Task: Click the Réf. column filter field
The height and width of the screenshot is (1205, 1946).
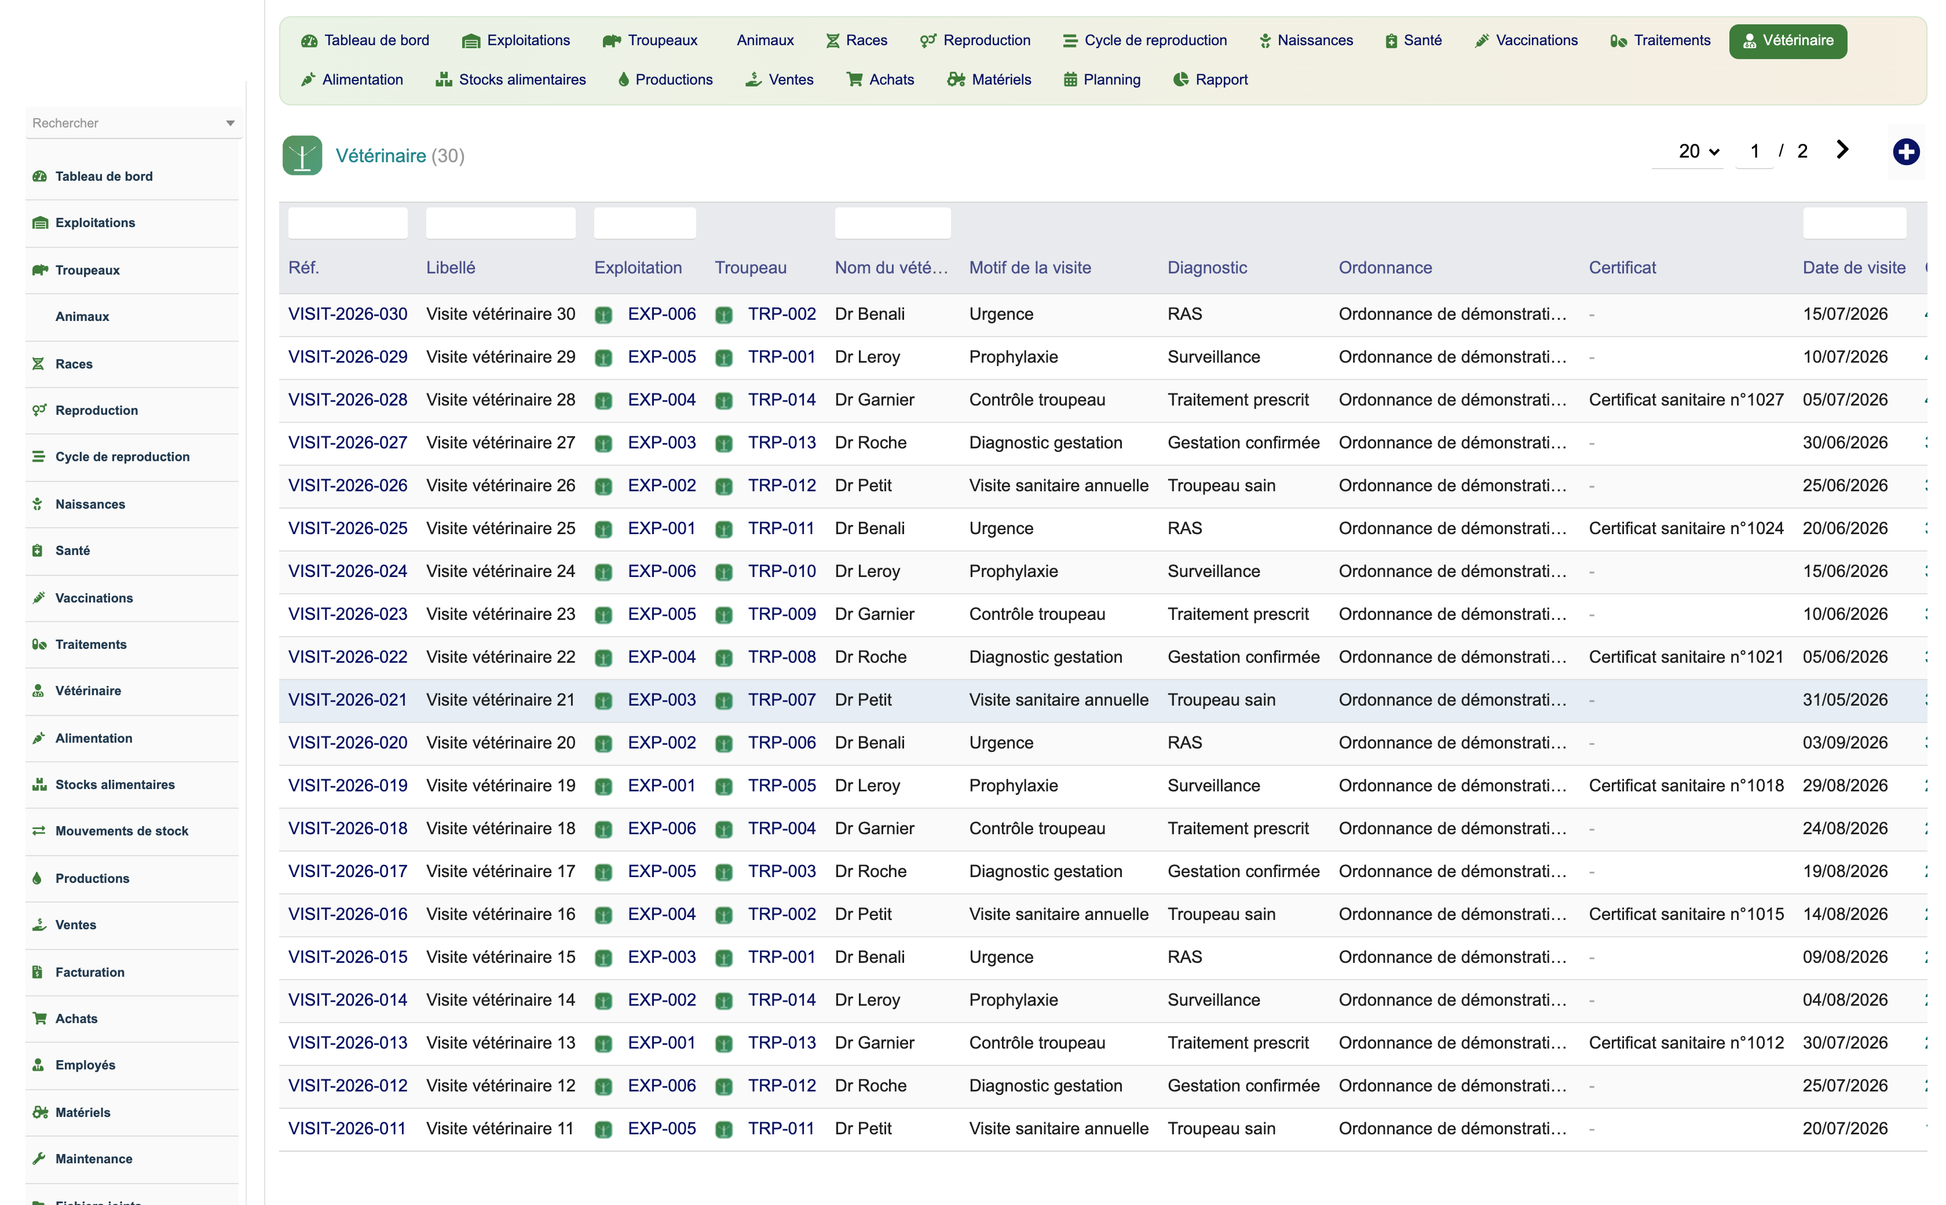Action: pos(348,223)
